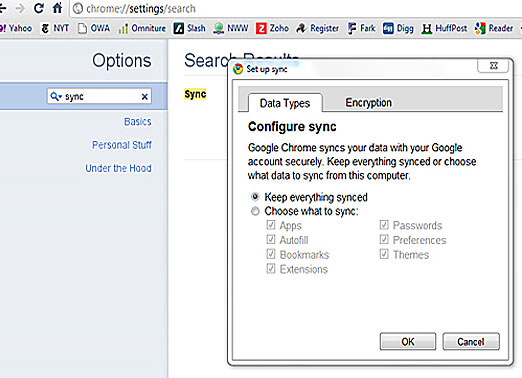The height and width of the screenshot is (378, 522).
Task: Switch to the Data Types tab
Action: click(x=285, y=103)
